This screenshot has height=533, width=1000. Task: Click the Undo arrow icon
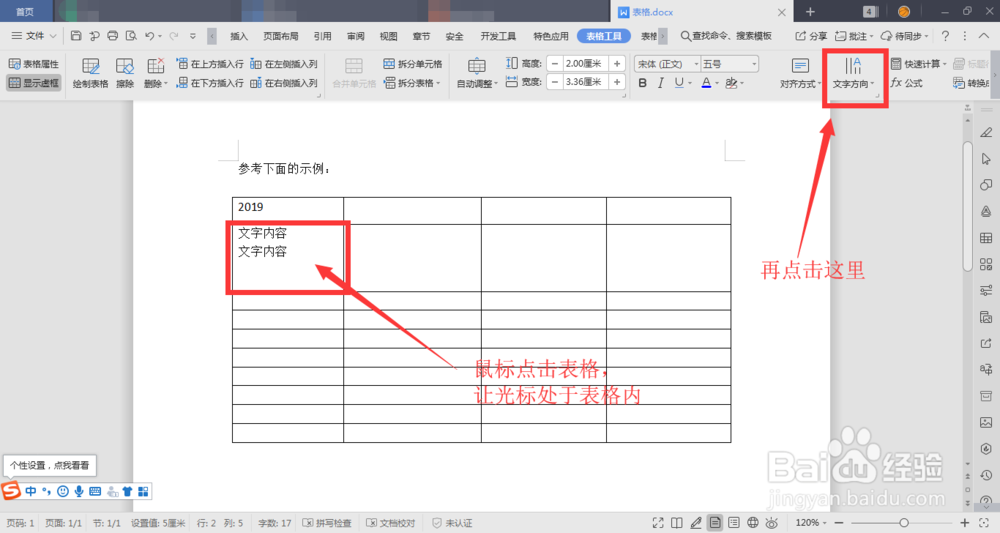click(149, 36)
